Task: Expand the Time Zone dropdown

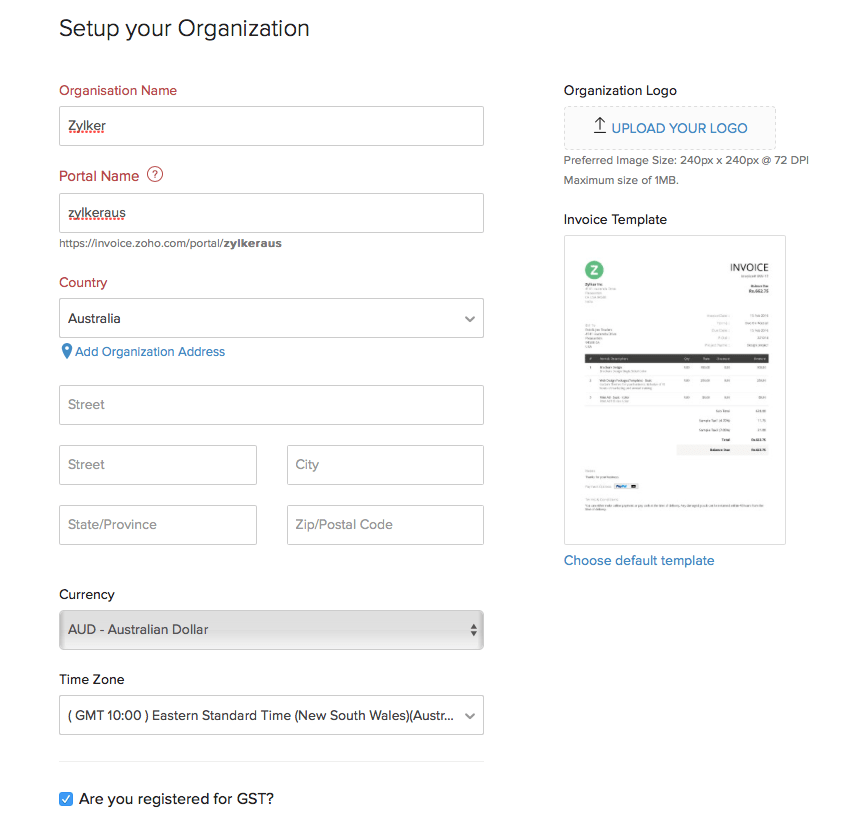Action: point(271,716)
